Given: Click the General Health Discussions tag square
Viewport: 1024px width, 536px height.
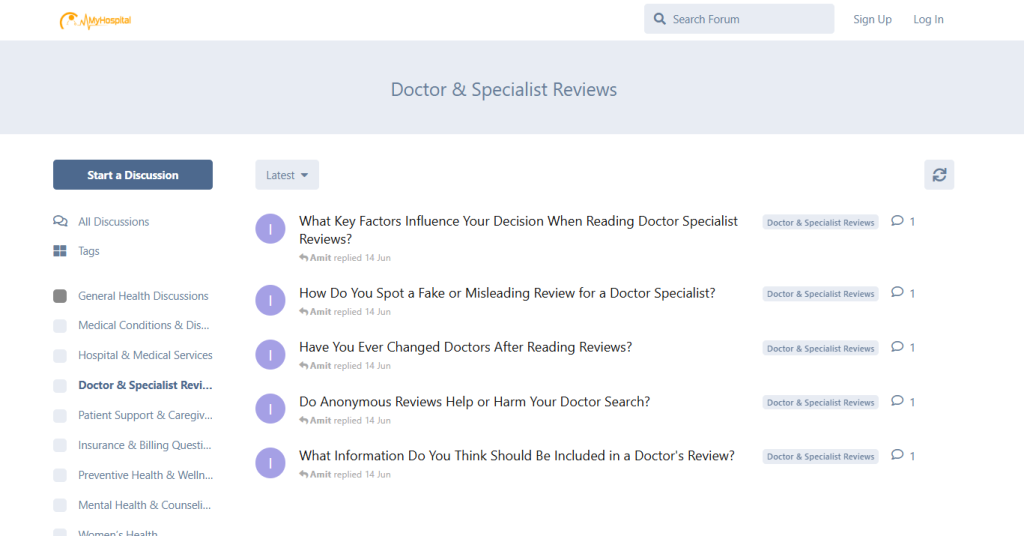Looking at the screenshot, I should pos(60,296).
